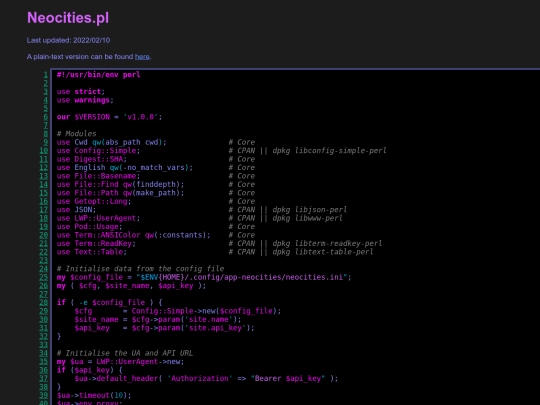Viewport: 540px width, 405px height.
Task: Jump to line number 29 anchor
Action: (x=44, y=311)
